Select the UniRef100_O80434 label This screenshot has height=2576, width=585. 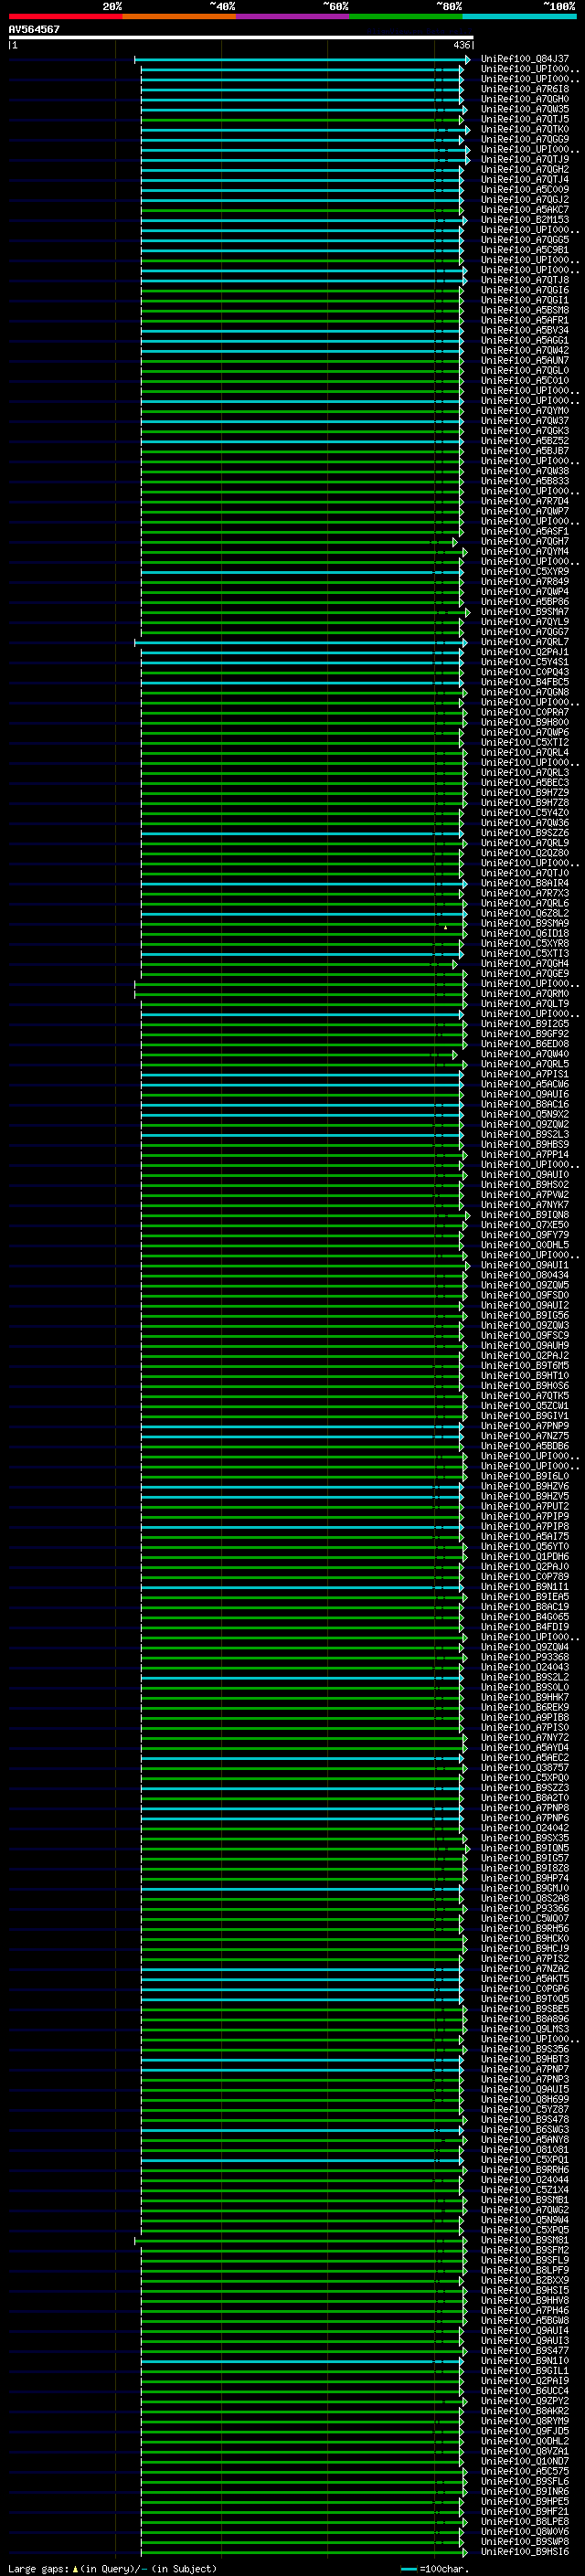tap(525, 1276)
